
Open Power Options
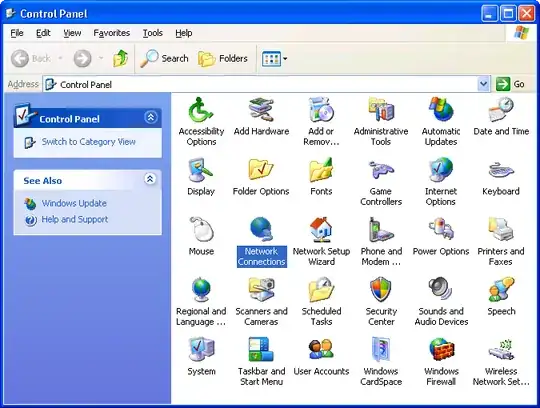(x=441, y=237)
